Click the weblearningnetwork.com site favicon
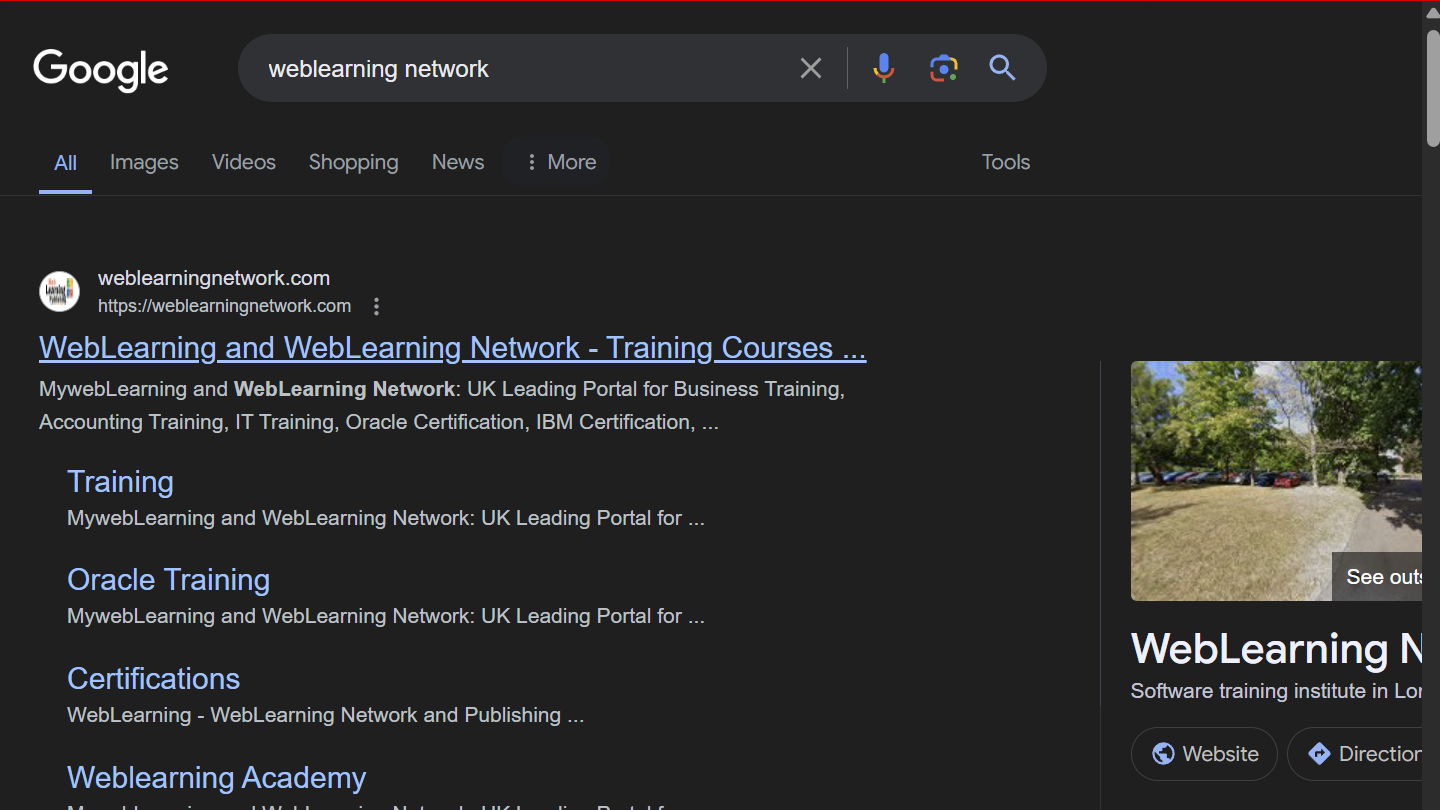The width and height of the screenshot is (1440, 810). (x=59, y=291)
